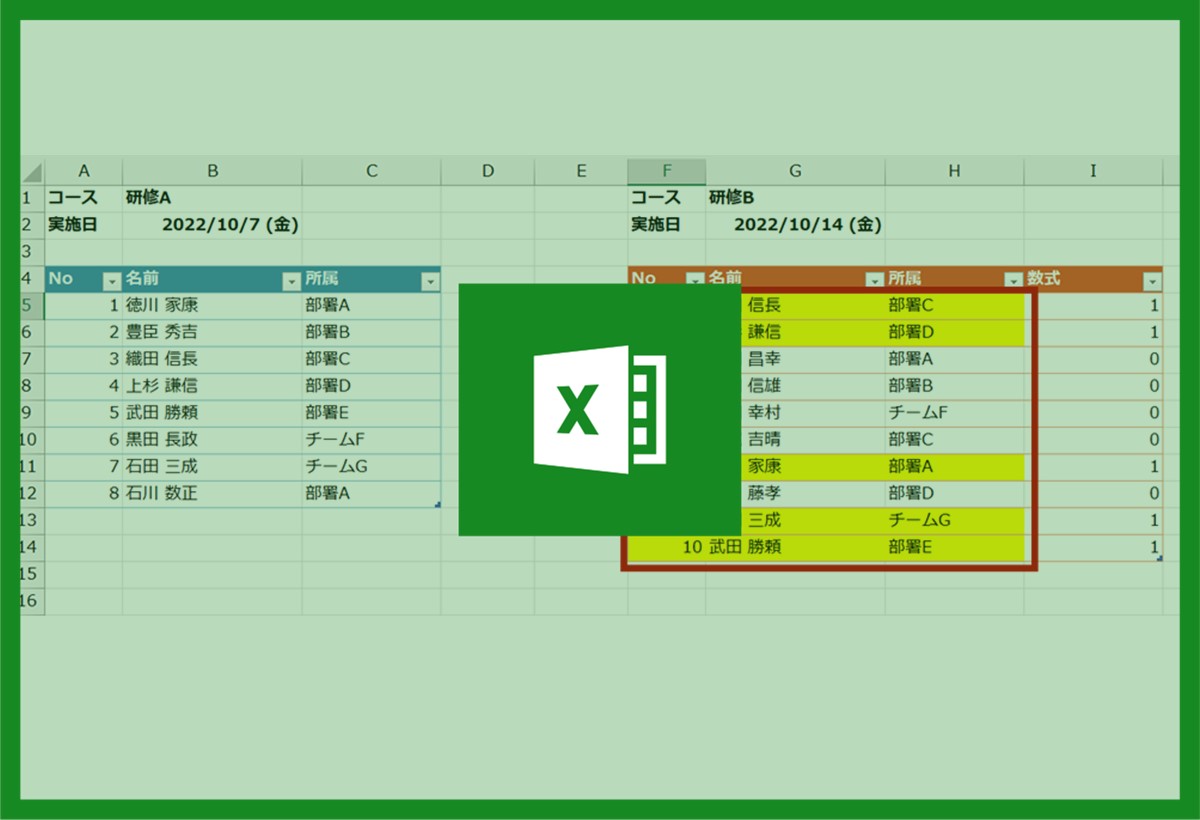Open the 名前 filter dropdown in column G
This screenshot has height=820, width=1200.
coord(874,280)
